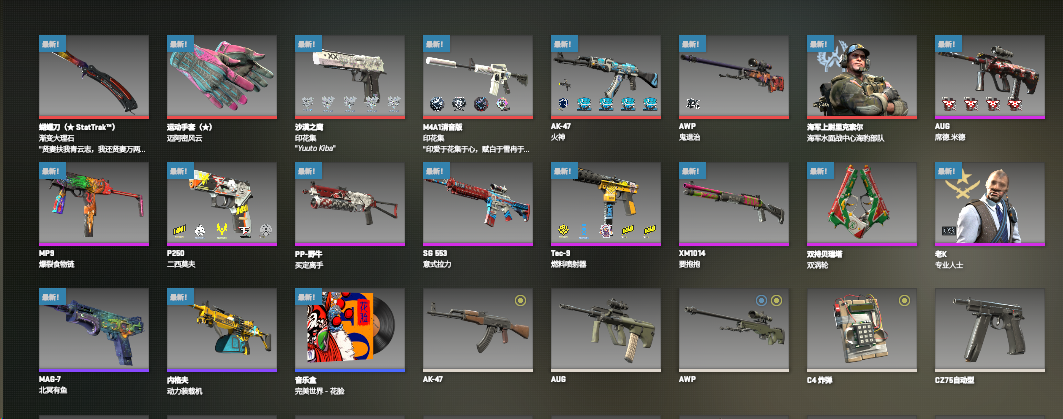Select the Tec-9 燃料喷射器 skin
The width and height of the screenshot is (1063, 419).
[605, 203]
